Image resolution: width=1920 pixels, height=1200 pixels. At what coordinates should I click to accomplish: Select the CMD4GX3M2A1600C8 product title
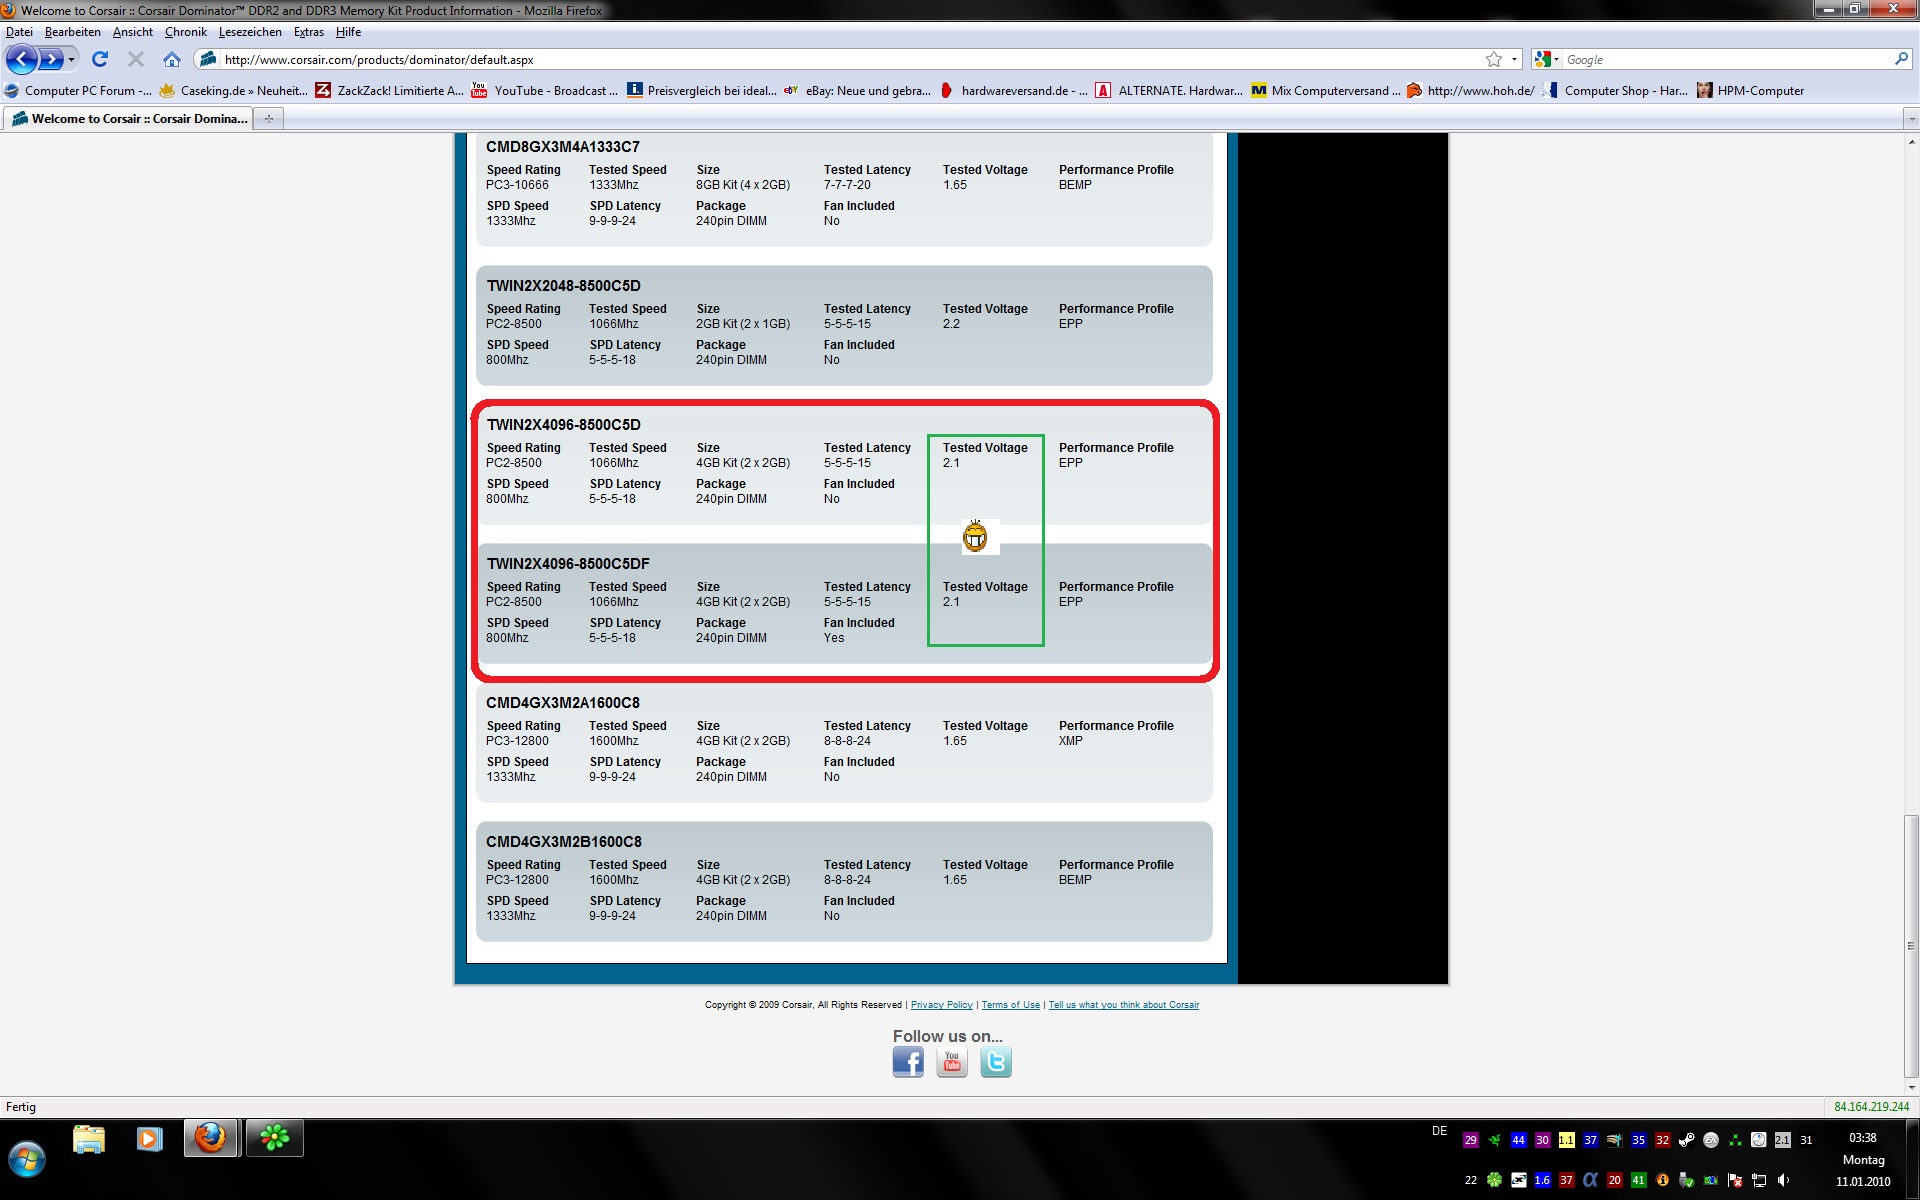[563, 703]
